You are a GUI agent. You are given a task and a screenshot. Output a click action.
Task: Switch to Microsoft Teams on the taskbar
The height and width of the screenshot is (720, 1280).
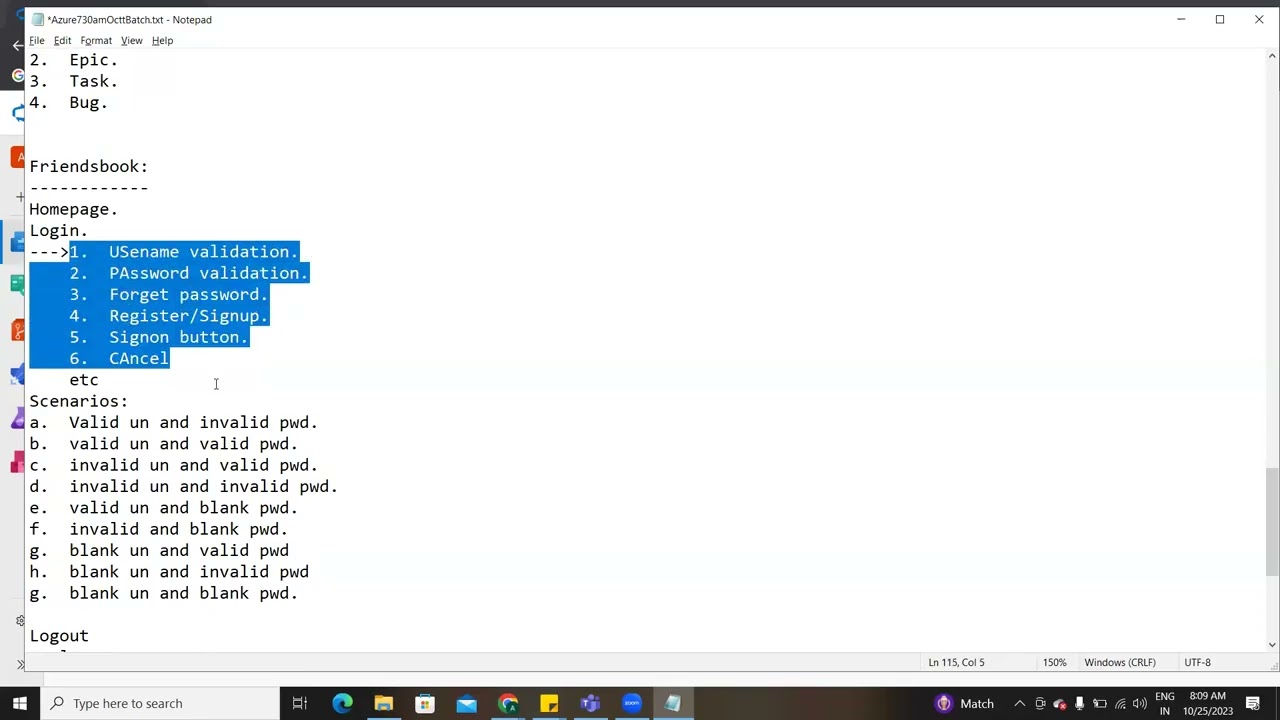pyautogui.click(x=590, y=703)
